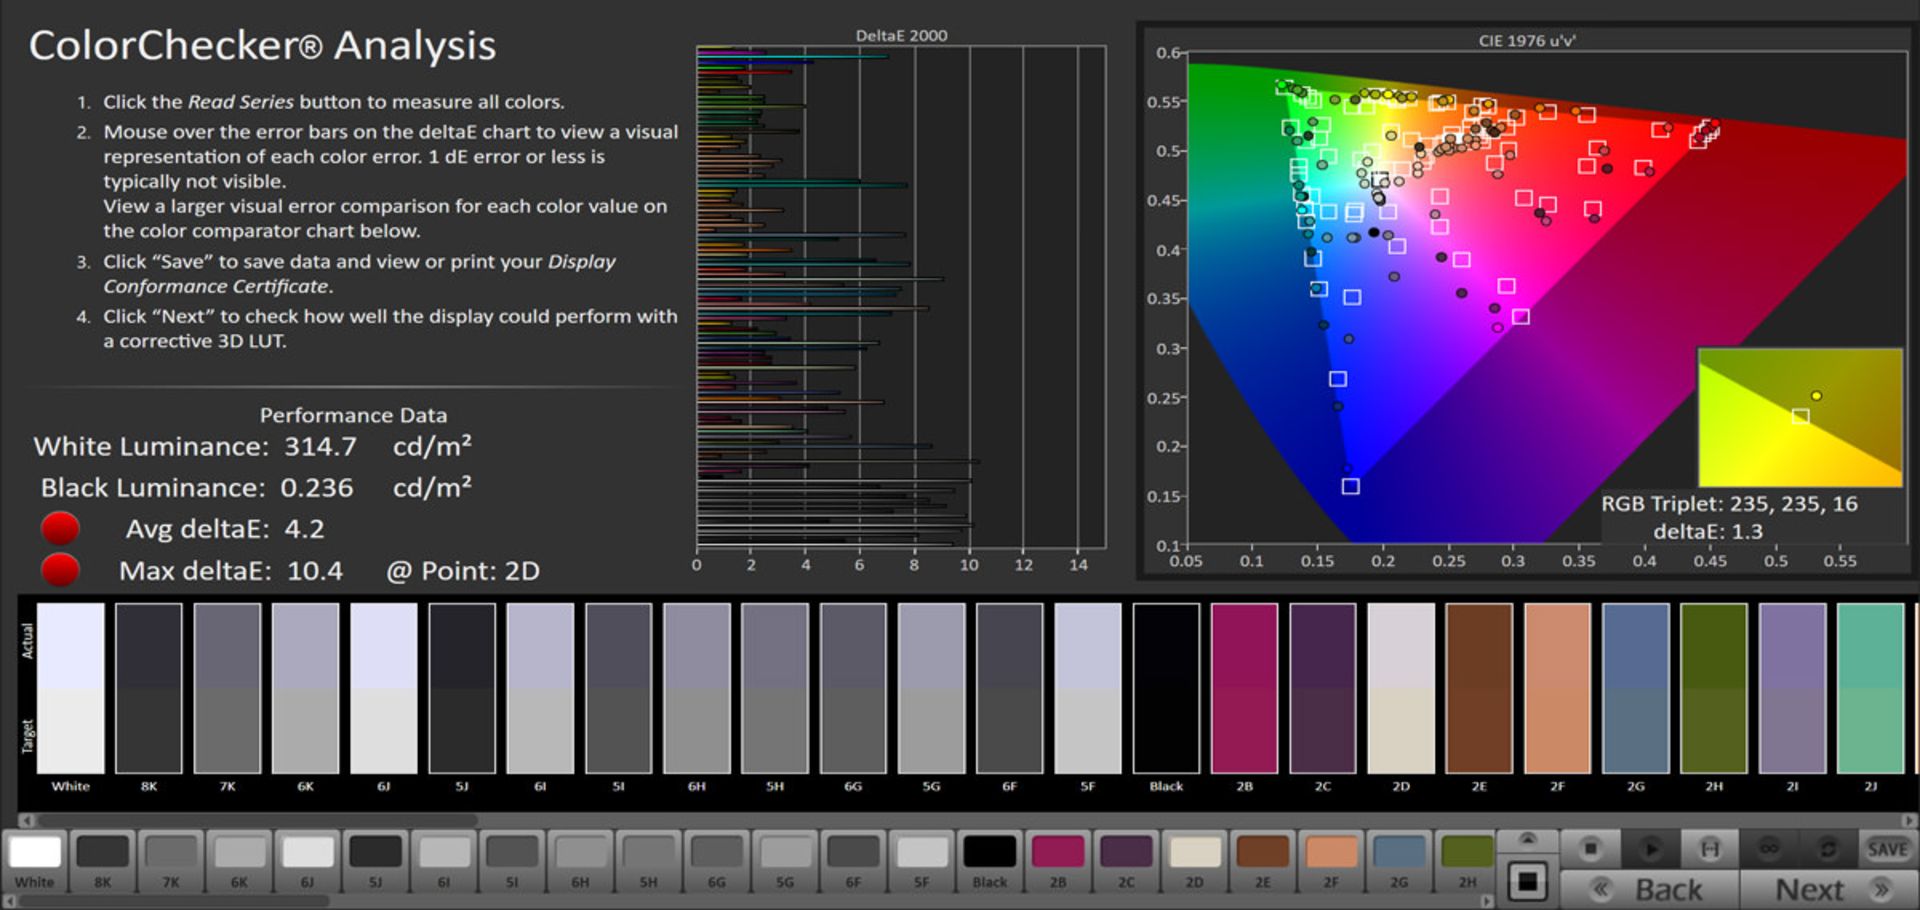
Task: Click the 2D actual/target comparison patch
Action: pyautogui.click(x=1401, y=688)
